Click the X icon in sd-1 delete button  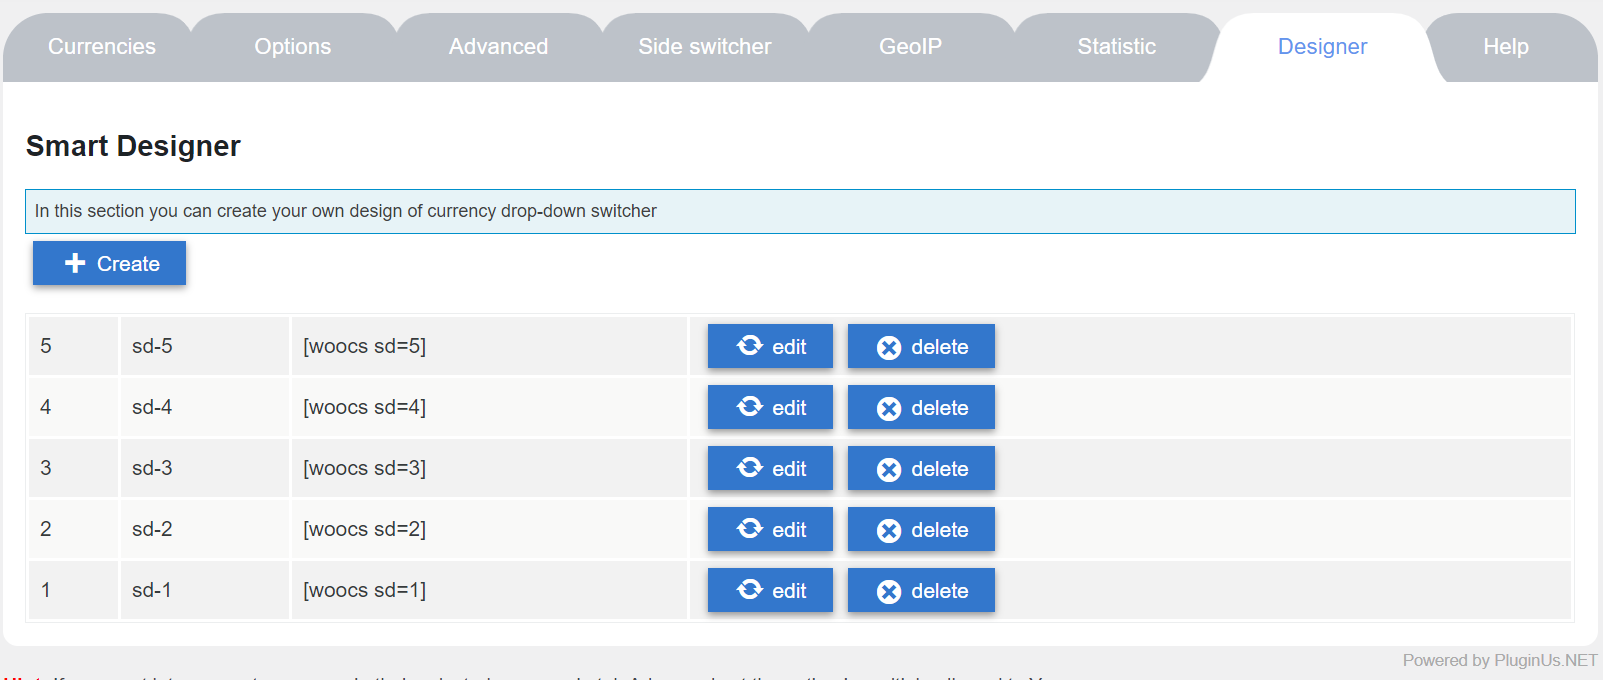click(x=889, y=592)
